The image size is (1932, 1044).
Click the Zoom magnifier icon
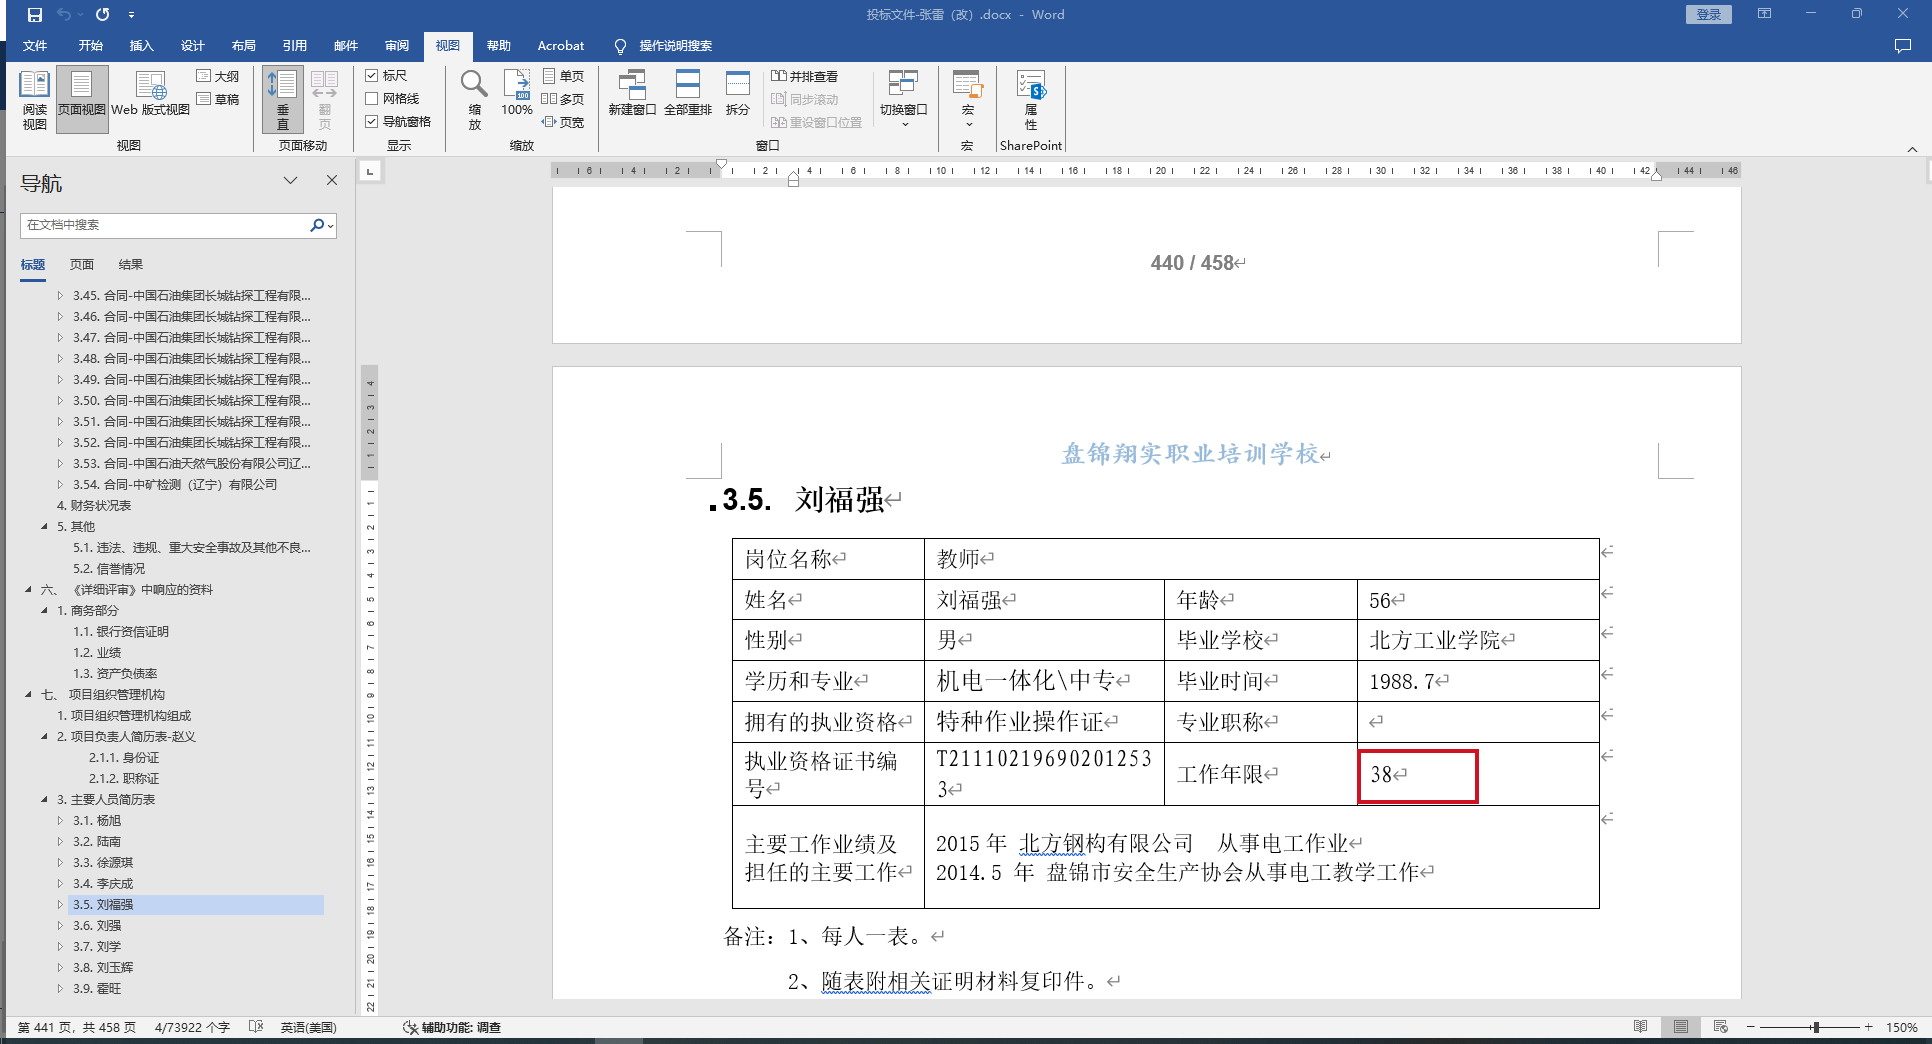[x=474, y=98]
